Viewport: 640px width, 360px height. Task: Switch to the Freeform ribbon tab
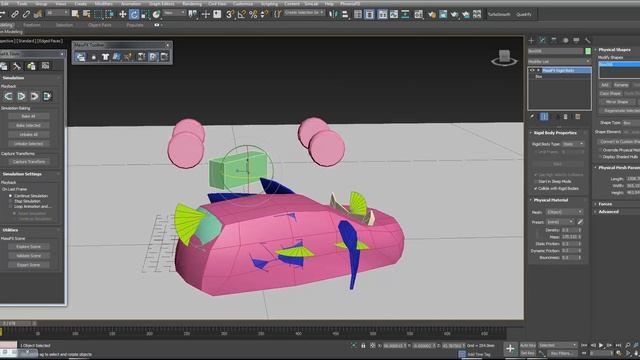[x=32, y=25]
